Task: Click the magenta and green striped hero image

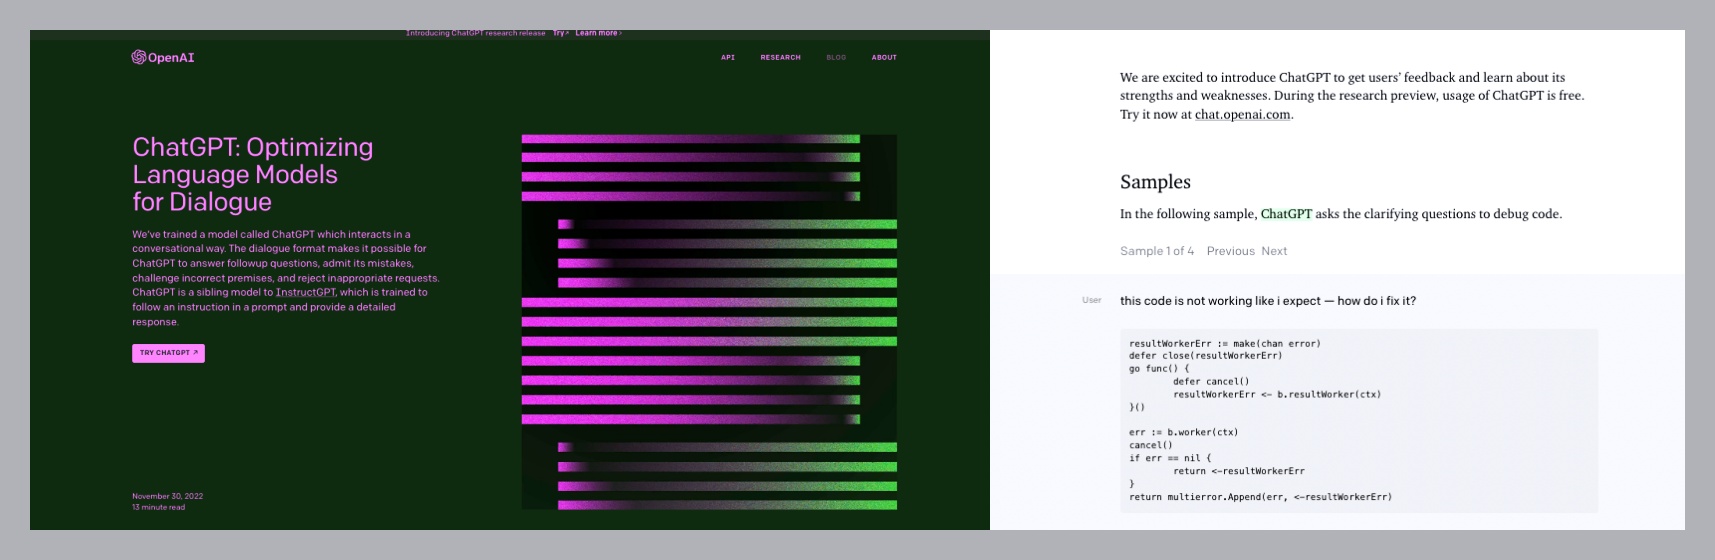Action: 709,322
